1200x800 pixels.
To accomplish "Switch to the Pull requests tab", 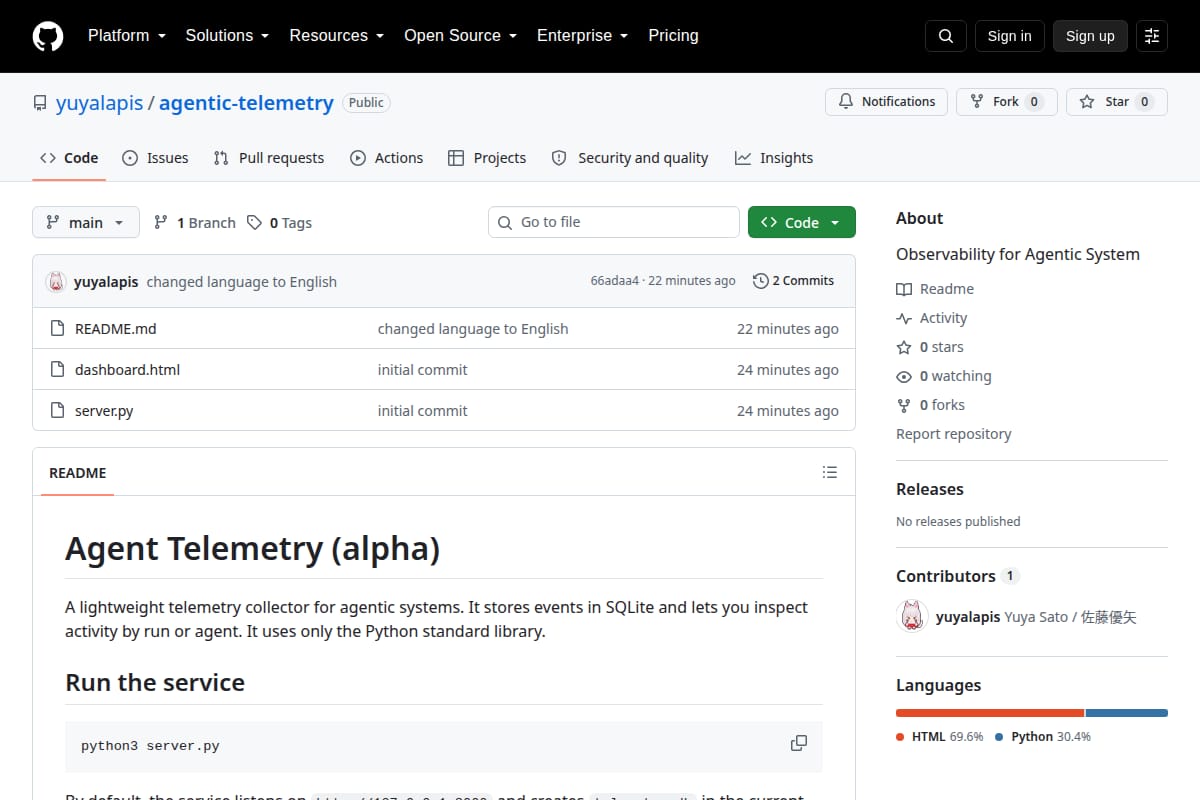I will (269, 158).
